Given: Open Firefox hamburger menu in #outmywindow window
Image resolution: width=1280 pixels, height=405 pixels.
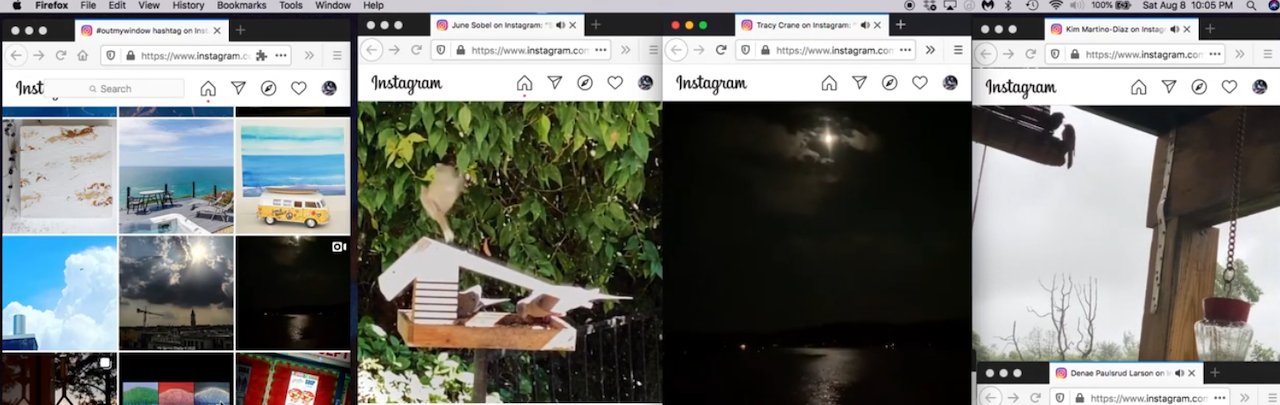Looking at the screenshot, I should point(336,56).
